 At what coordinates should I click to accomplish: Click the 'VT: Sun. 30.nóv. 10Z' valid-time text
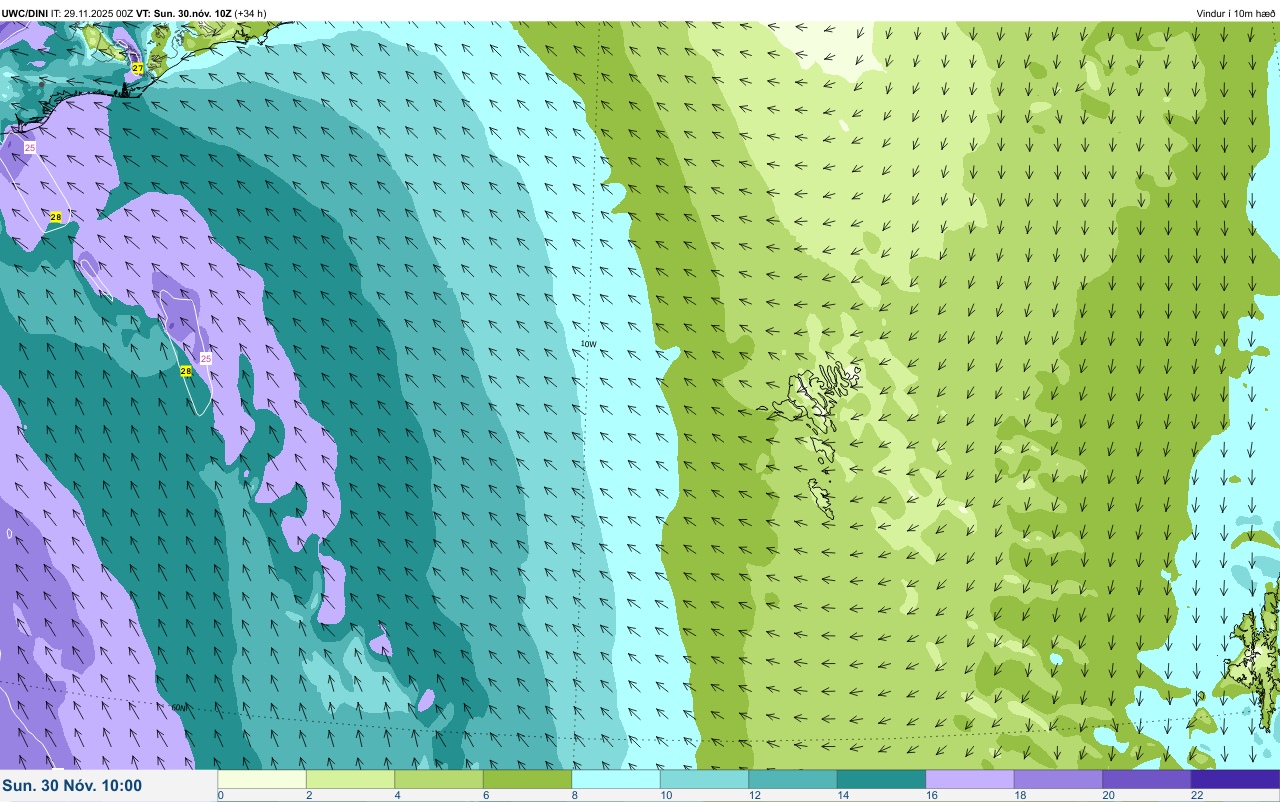pyautogui.click(x=184, y=13)
